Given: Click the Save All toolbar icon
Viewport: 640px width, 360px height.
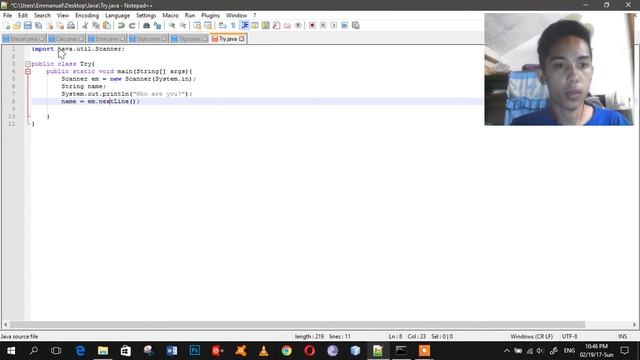Looking at the screenshot, I should (x=38, y=25).
